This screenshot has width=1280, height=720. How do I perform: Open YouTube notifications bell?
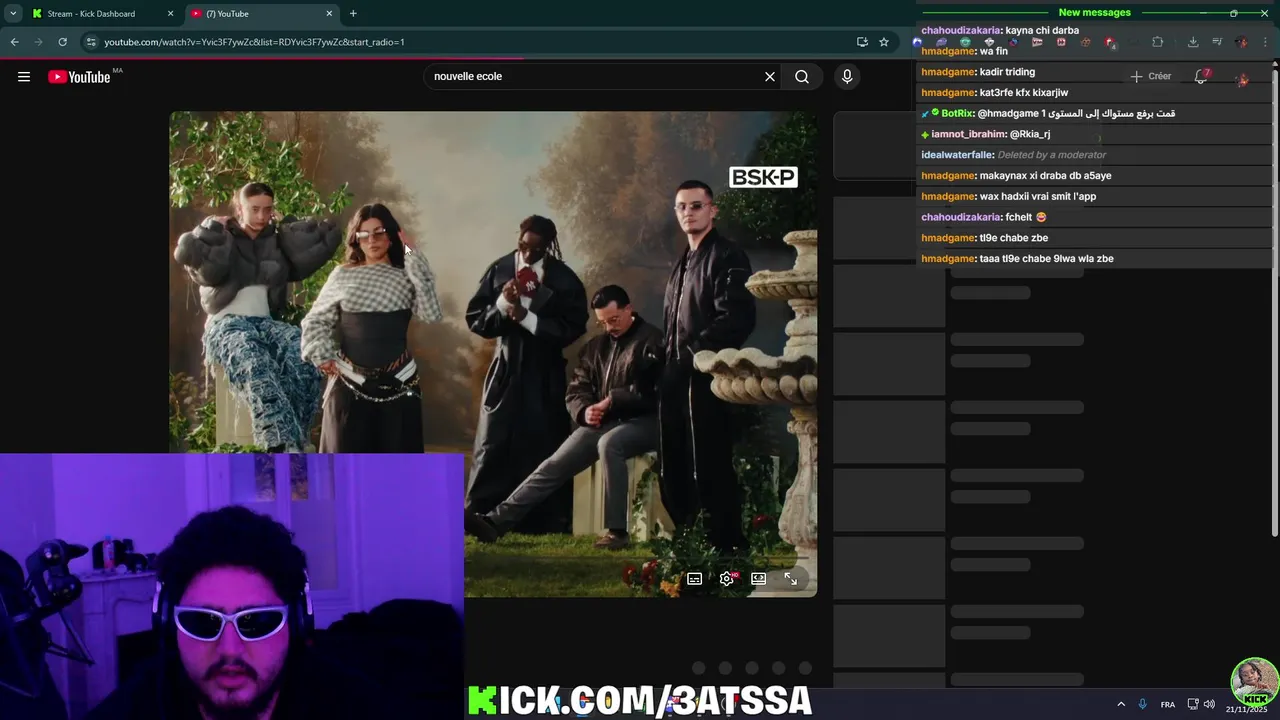coord(1201,77)
